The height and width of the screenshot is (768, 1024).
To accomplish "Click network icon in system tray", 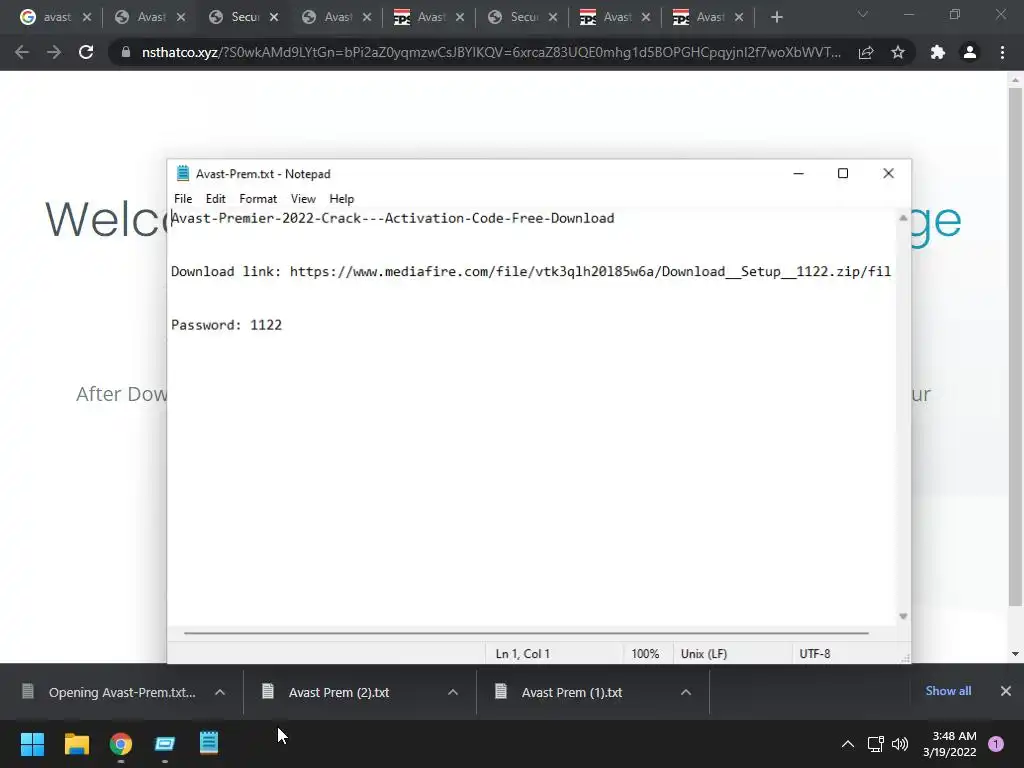I will coord(875,744).
